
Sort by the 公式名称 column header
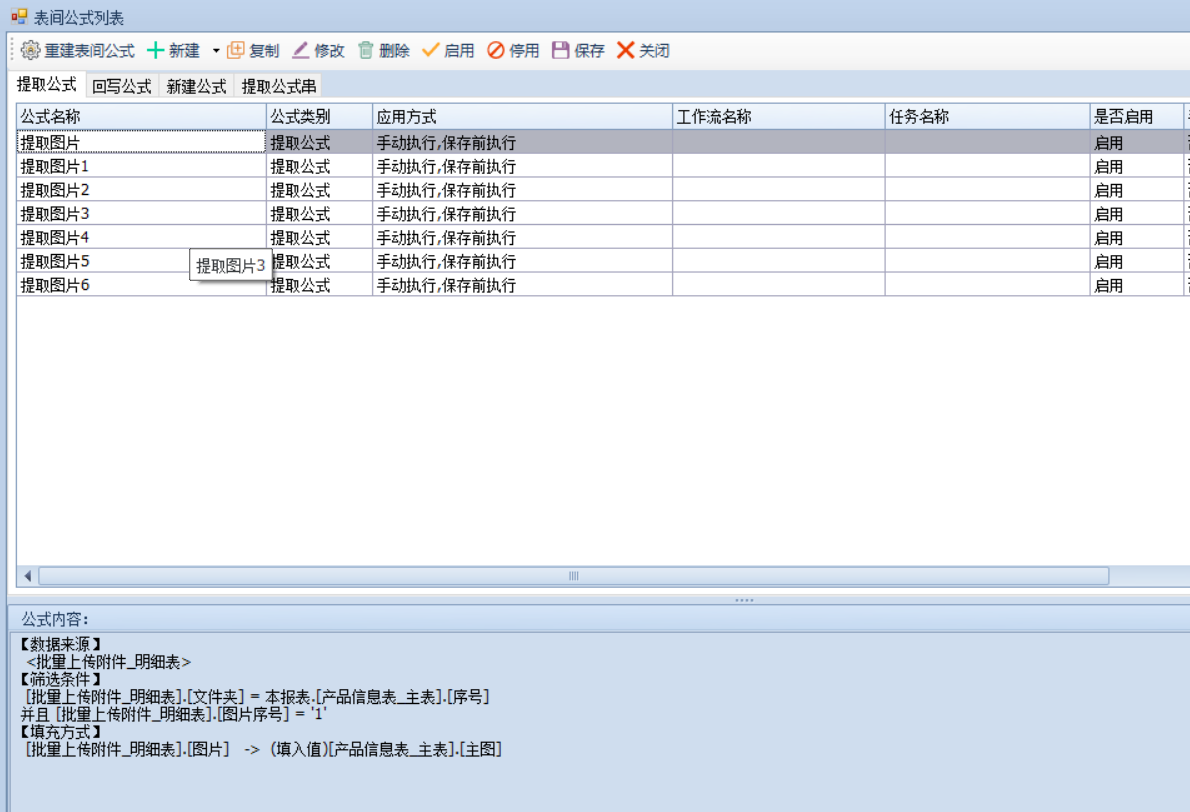(x=140, y=117)
